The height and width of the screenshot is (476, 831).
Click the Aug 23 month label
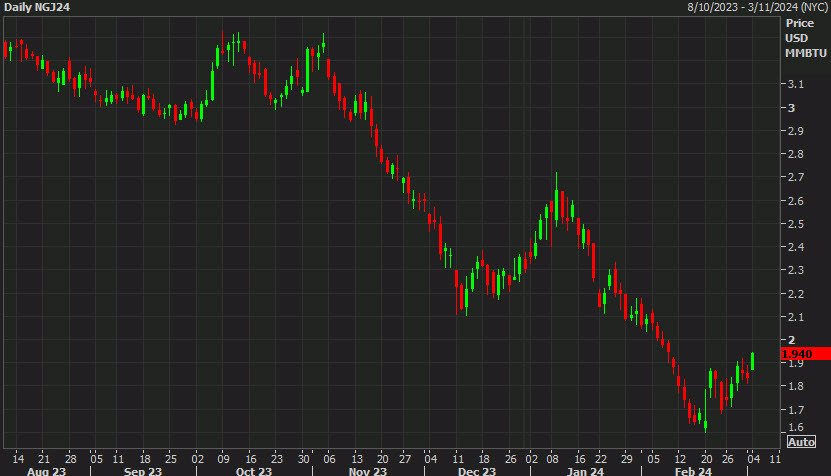pyautogui.click(x=46, y=471)
